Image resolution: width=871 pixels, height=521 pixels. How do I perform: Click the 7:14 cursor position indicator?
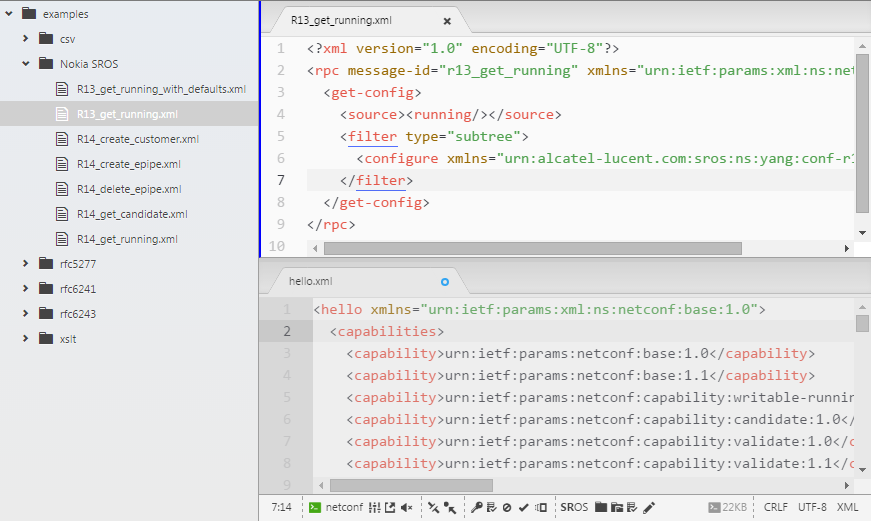point(282,507)
